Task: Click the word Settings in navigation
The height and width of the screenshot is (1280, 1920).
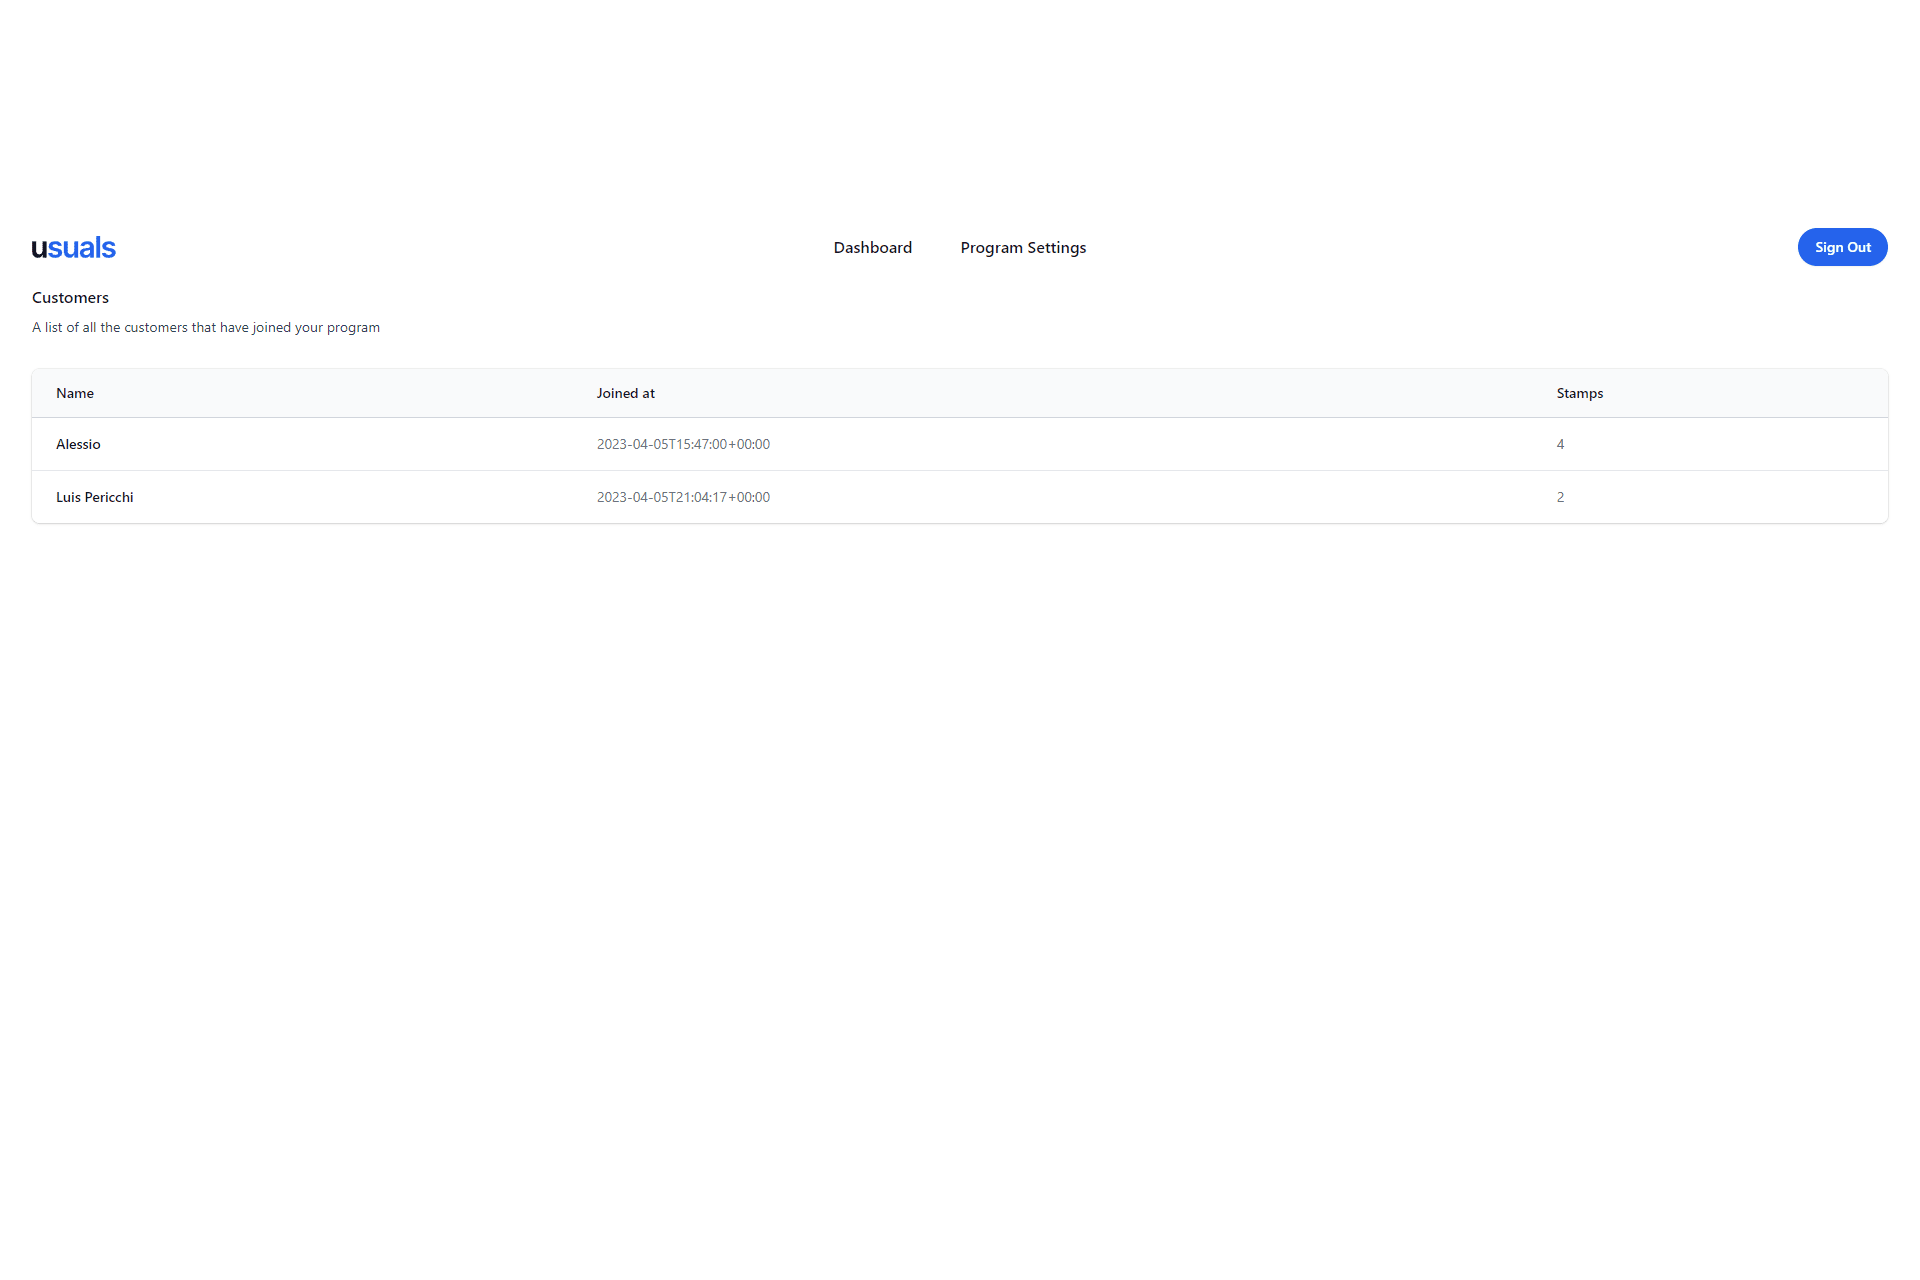Action: tap(1056, 248)
